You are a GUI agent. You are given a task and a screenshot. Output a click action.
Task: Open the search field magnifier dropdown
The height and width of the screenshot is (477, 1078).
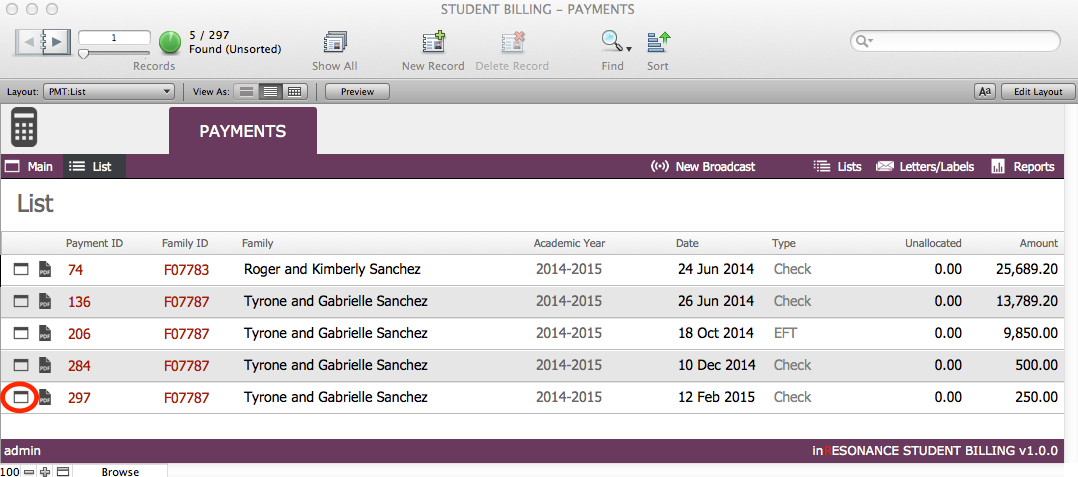[864, 41]
